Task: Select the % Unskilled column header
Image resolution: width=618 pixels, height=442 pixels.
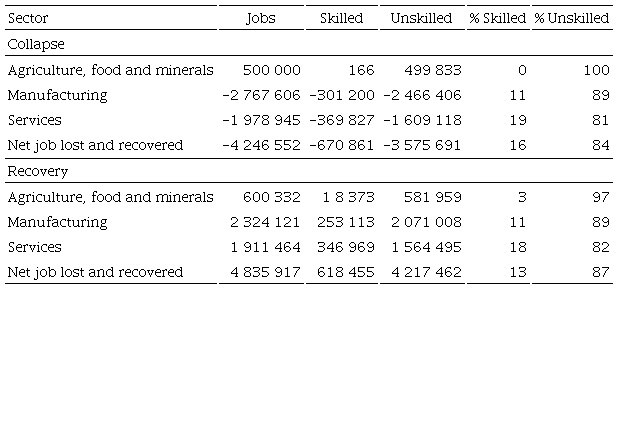Action: click(x=571, y=19)
